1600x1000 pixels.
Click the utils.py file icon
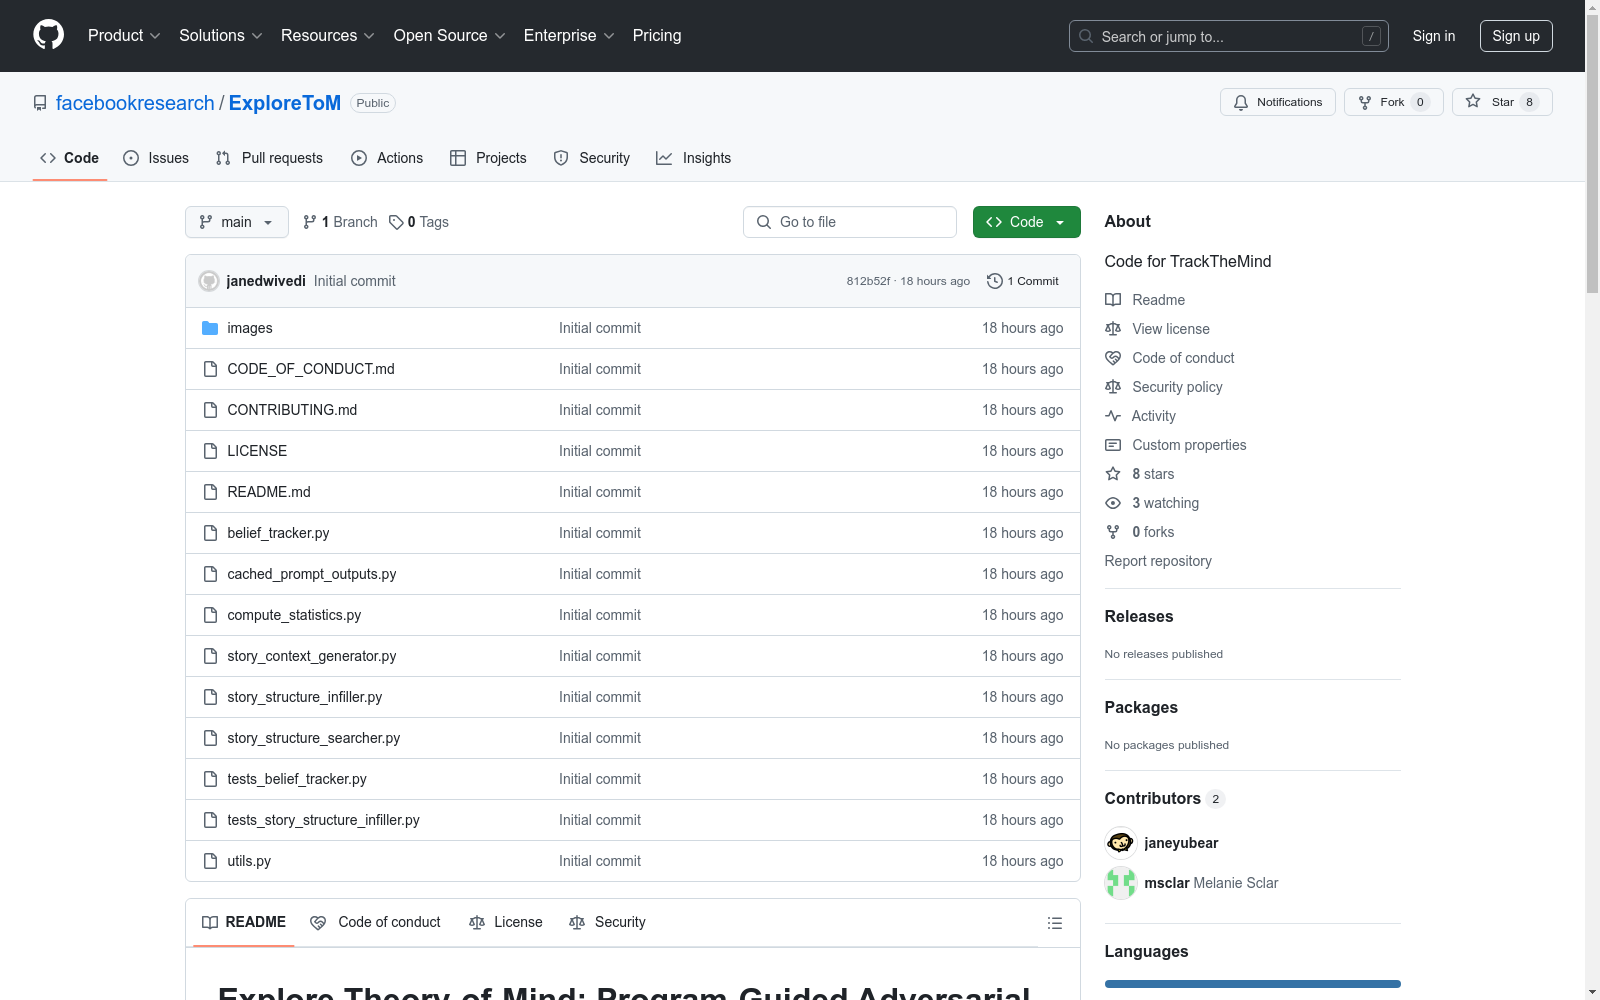[210, 861]
